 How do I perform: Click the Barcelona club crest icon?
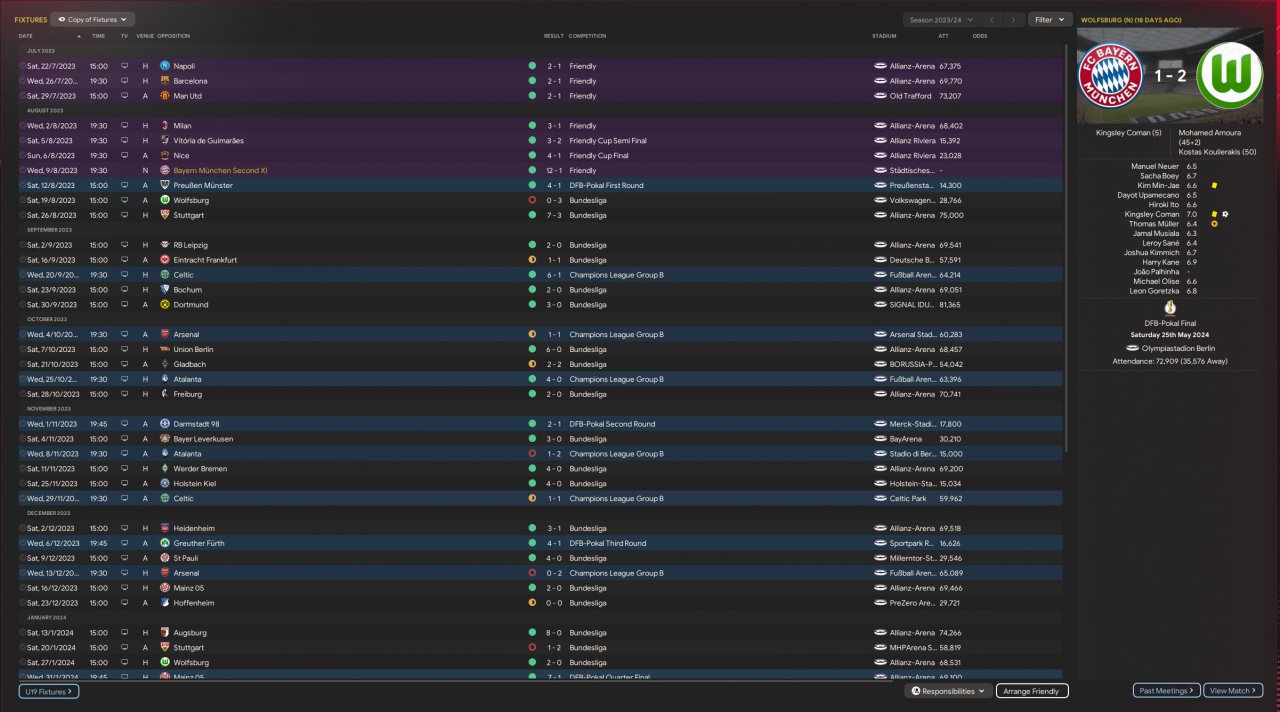coord(164,81)
